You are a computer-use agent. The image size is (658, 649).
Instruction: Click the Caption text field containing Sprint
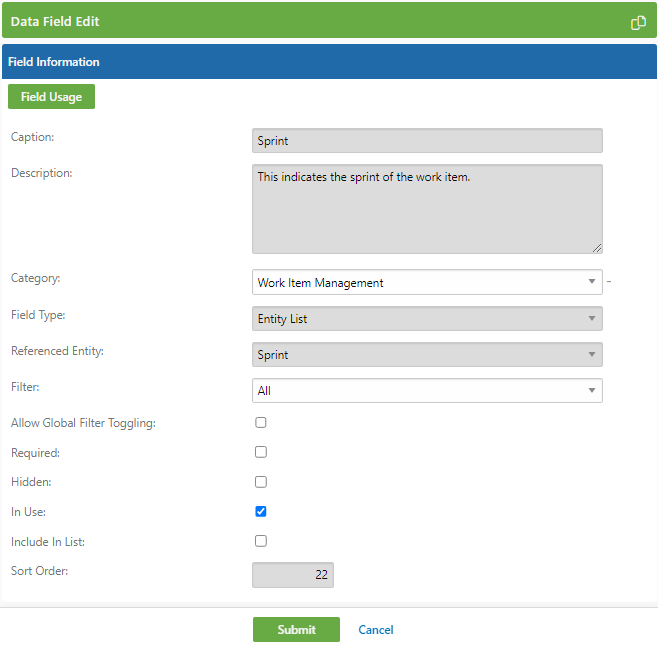[x=427, y=141]
